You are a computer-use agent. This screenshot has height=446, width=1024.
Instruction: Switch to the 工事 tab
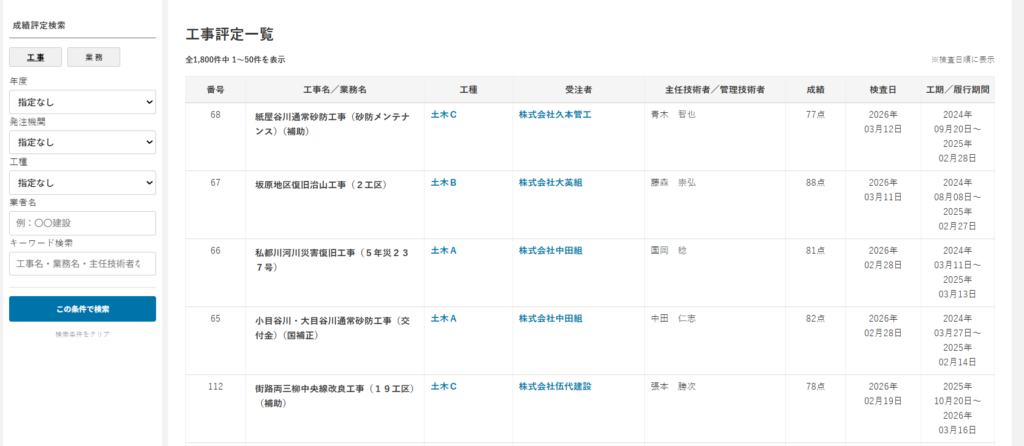click(35, 57)
